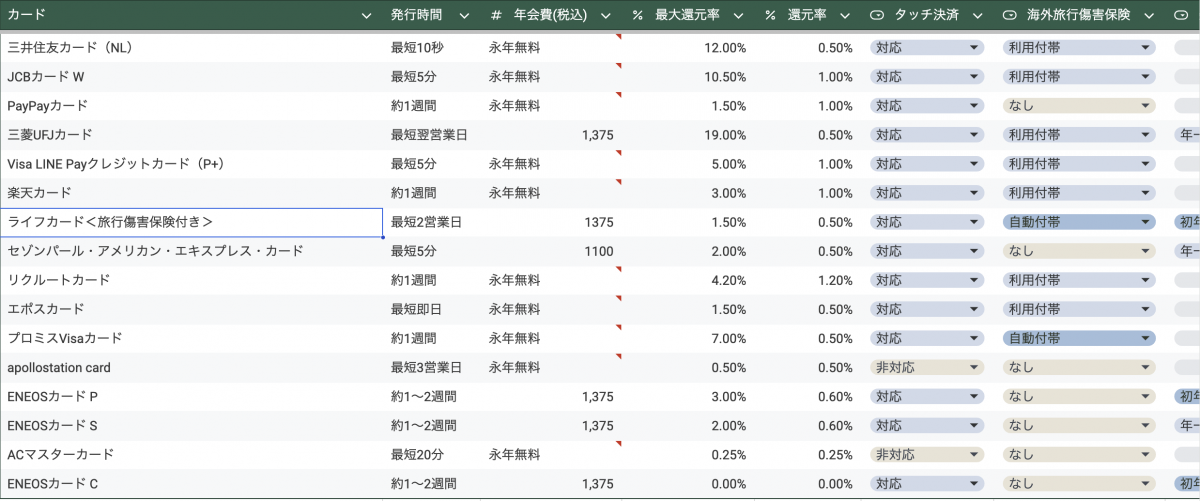The height and width of the screenshot is (501, 1200).
Task: Click the number type icon beside 年会費(税込)
Action: click(x=496, y=16)
